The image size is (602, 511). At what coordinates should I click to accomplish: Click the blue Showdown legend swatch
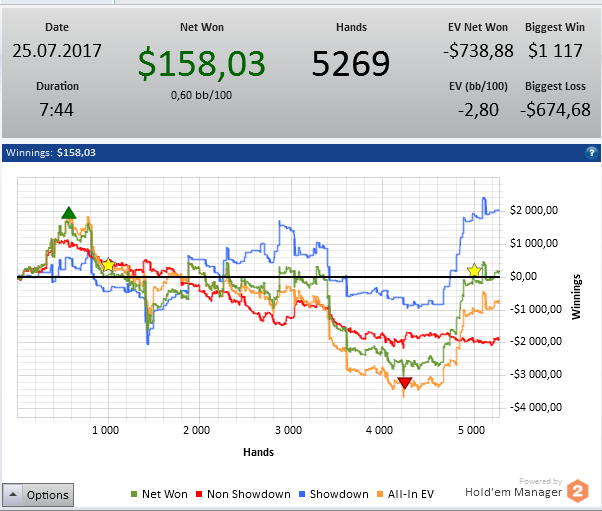[302, 494]
